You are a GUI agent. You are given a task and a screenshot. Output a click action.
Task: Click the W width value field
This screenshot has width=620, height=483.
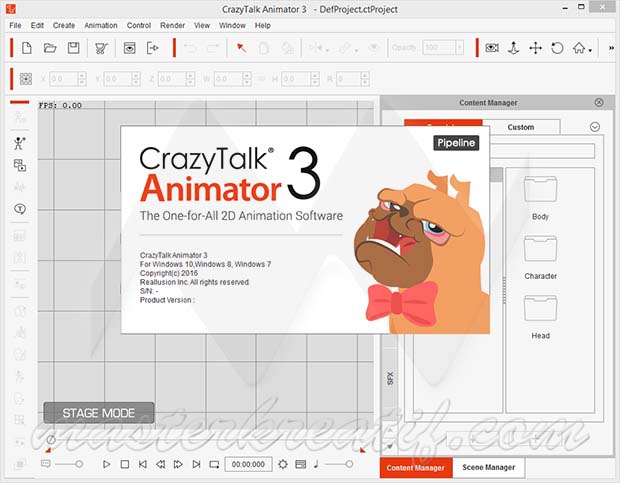pyautogui.click(x=228, y=79)
